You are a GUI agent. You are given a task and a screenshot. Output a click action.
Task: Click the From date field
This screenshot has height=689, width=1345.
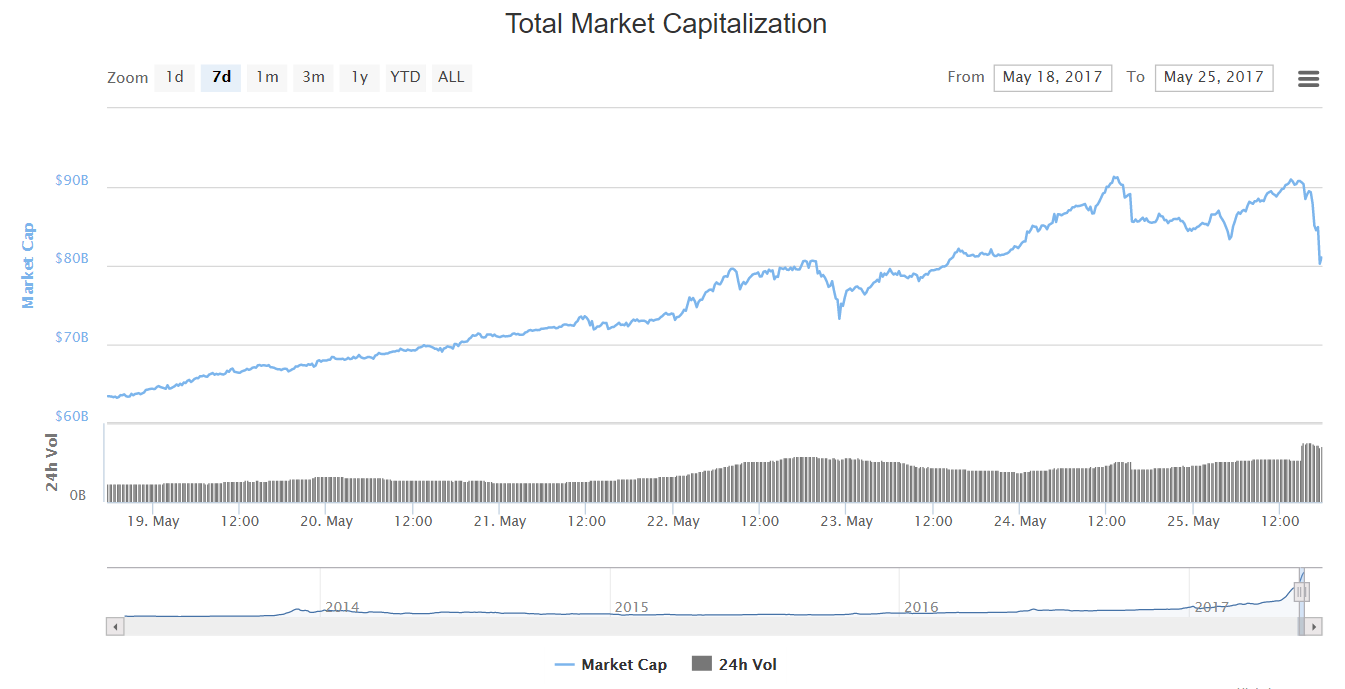[1052, 77]
